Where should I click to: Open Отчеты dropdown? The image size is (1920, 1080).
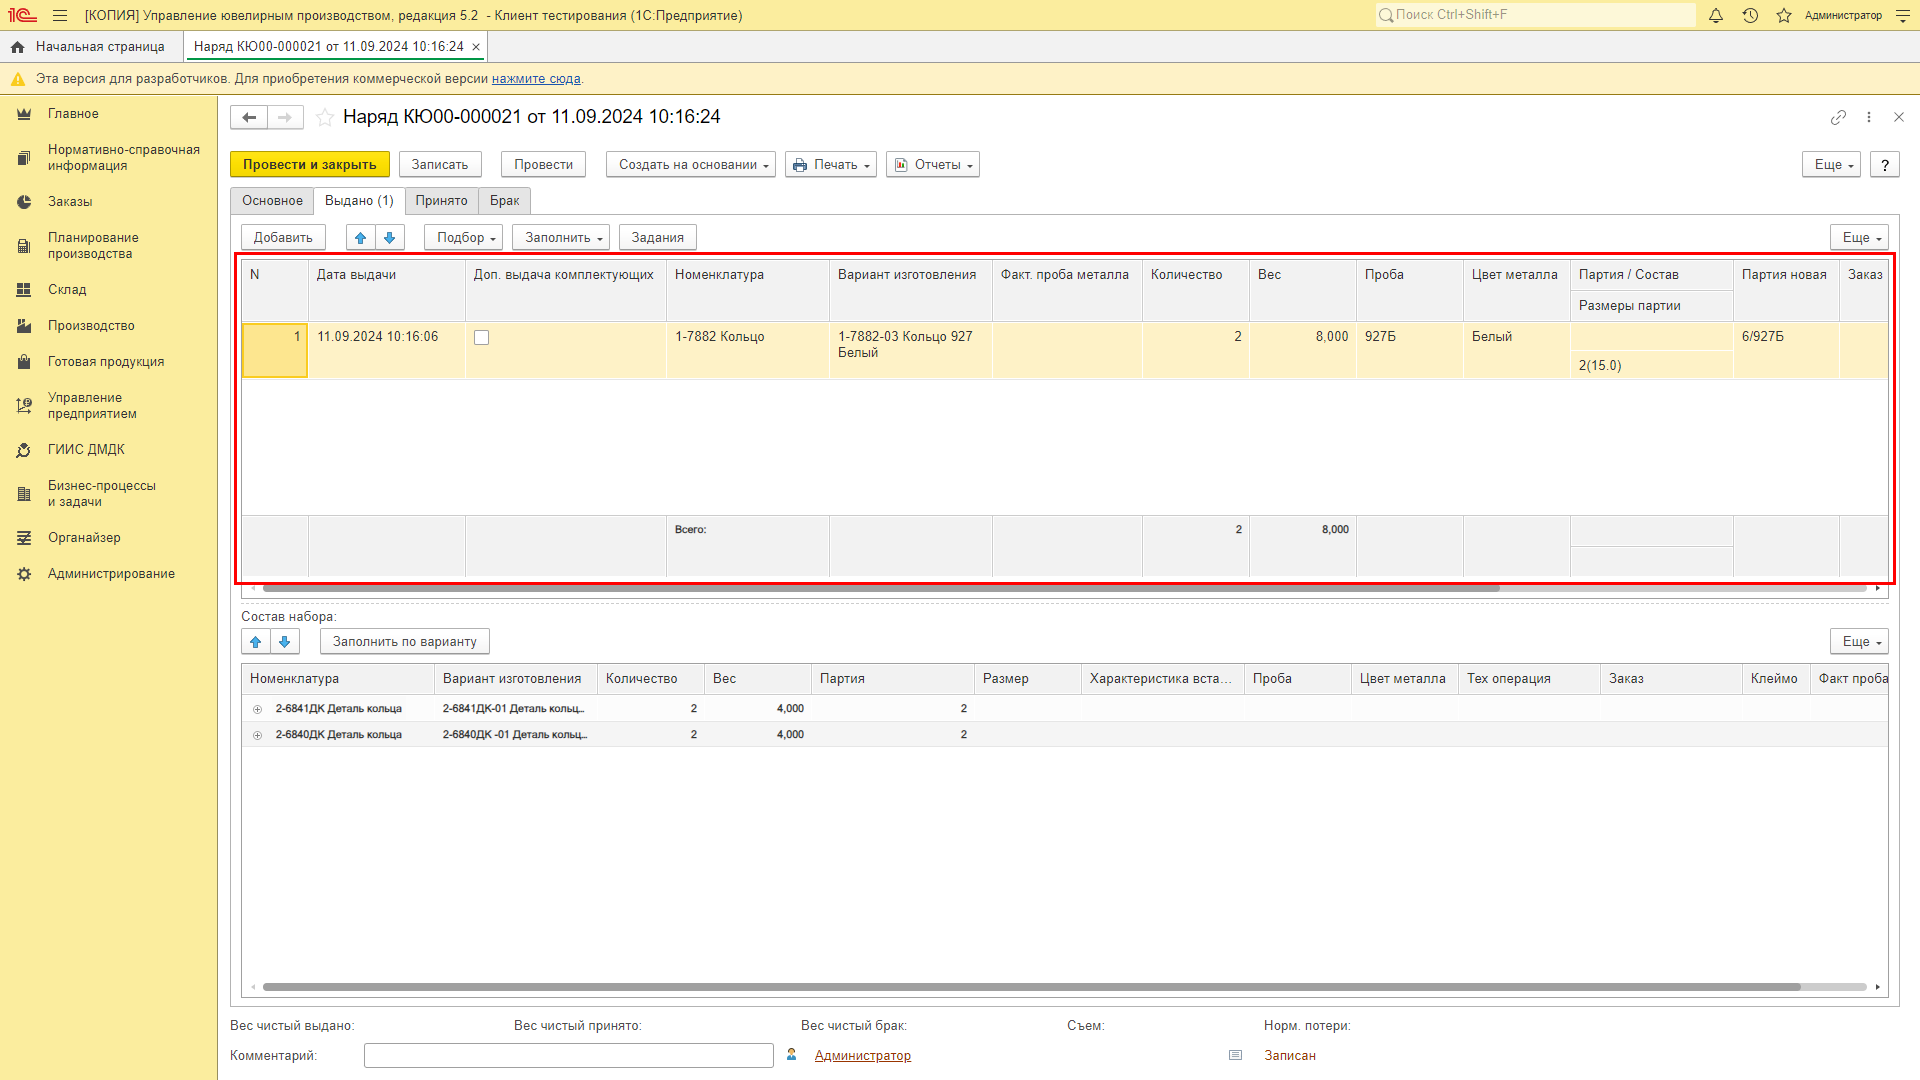tap(933, 165)
